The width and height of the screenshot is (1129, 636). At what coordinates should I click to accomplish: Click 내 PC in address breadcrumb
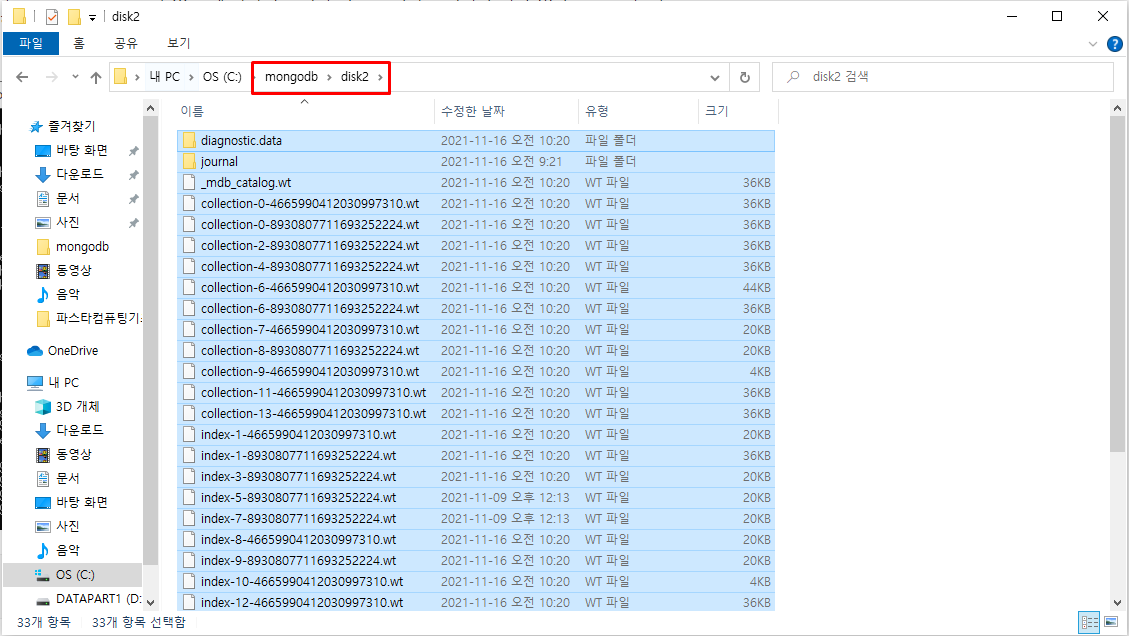pyautogui.click(x=165, y=76)
